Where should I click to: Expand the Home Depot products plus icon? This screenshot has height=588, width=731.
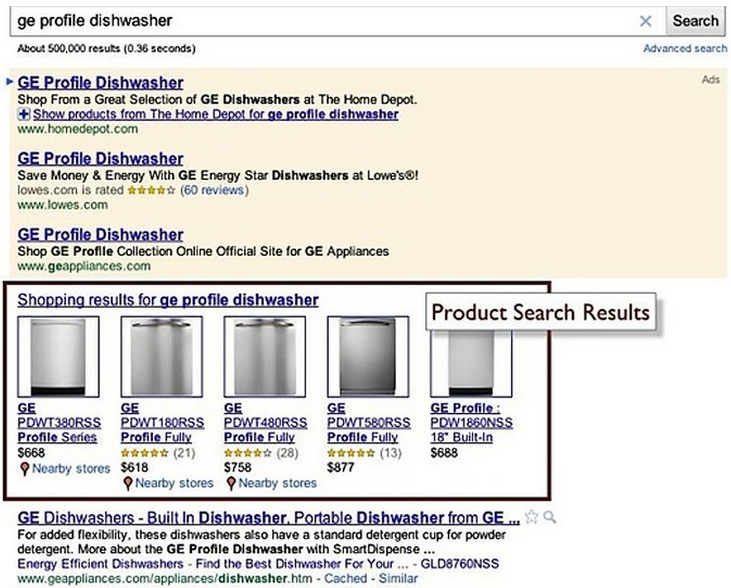click(x=24, y=115)
